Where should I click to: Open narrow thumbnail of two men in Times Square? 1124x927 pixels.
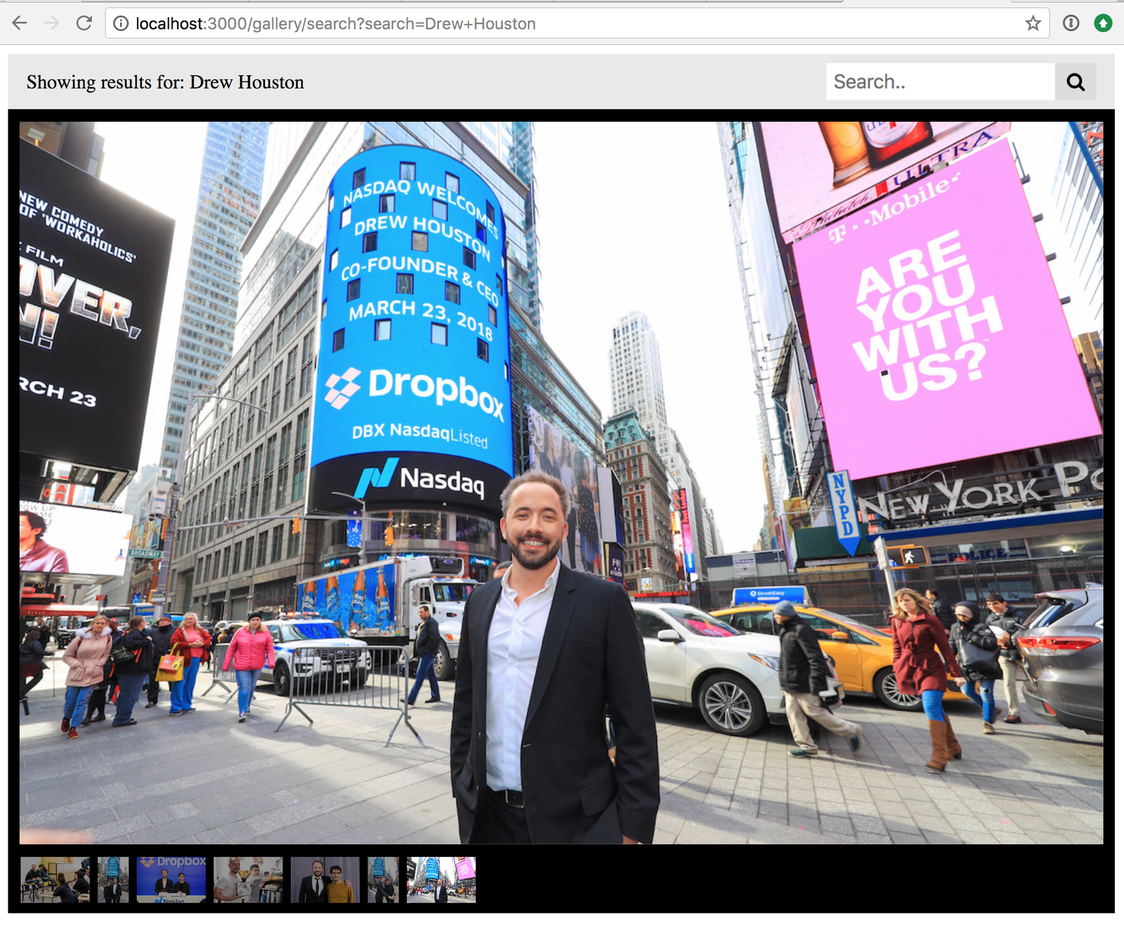113,880
